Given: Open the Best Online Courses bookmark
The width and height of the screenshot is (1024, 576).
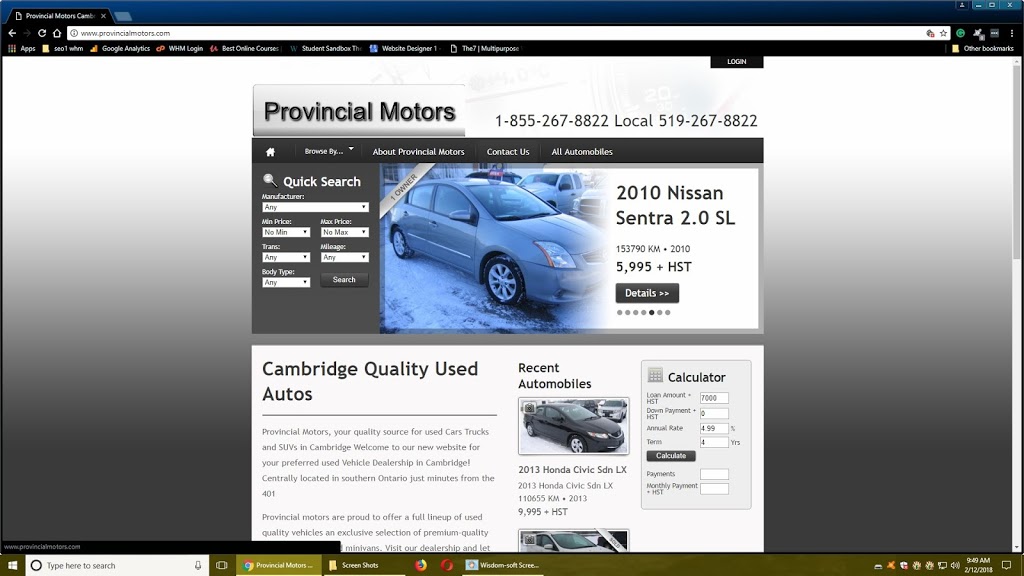Looking at the screenshot, I should click(245, 48).
